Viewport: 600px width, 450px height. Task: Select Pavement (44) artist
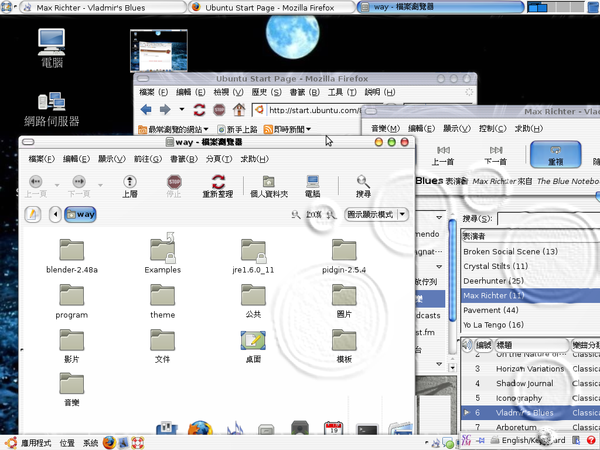click(531, 310)
